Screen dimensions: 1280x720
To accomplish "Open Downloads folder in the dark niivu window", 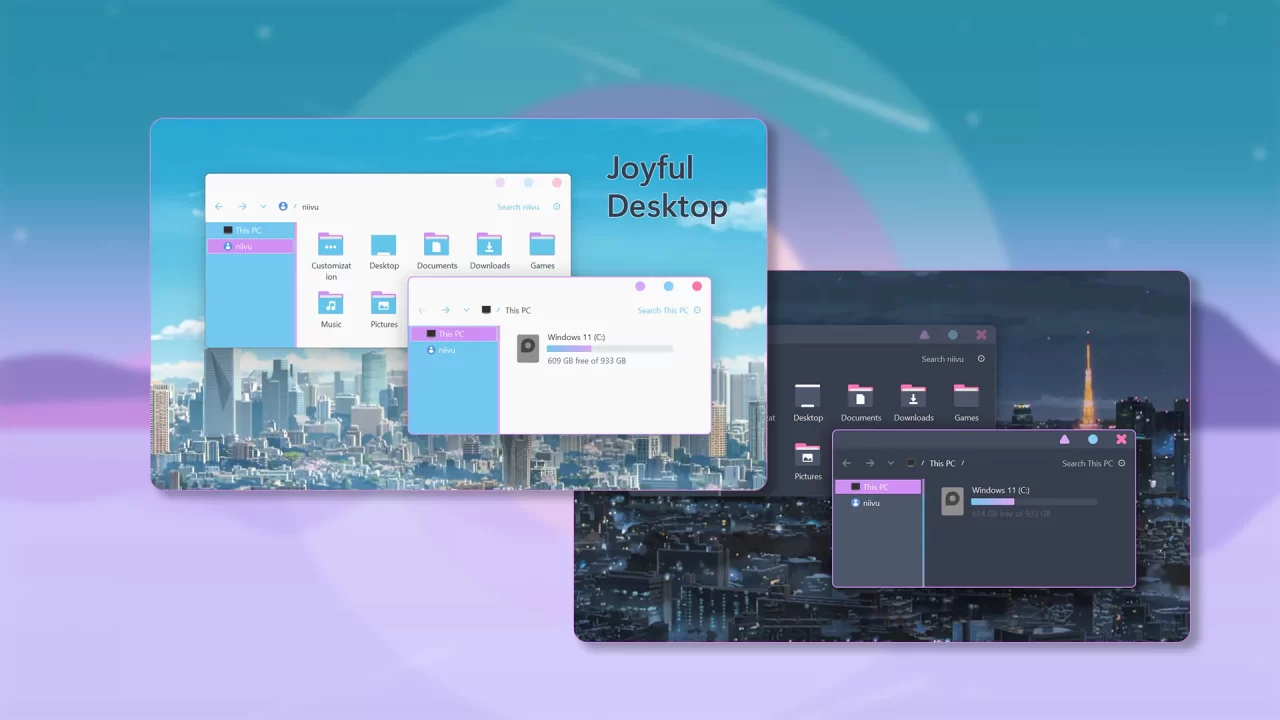I will click(x=914, y=403).
